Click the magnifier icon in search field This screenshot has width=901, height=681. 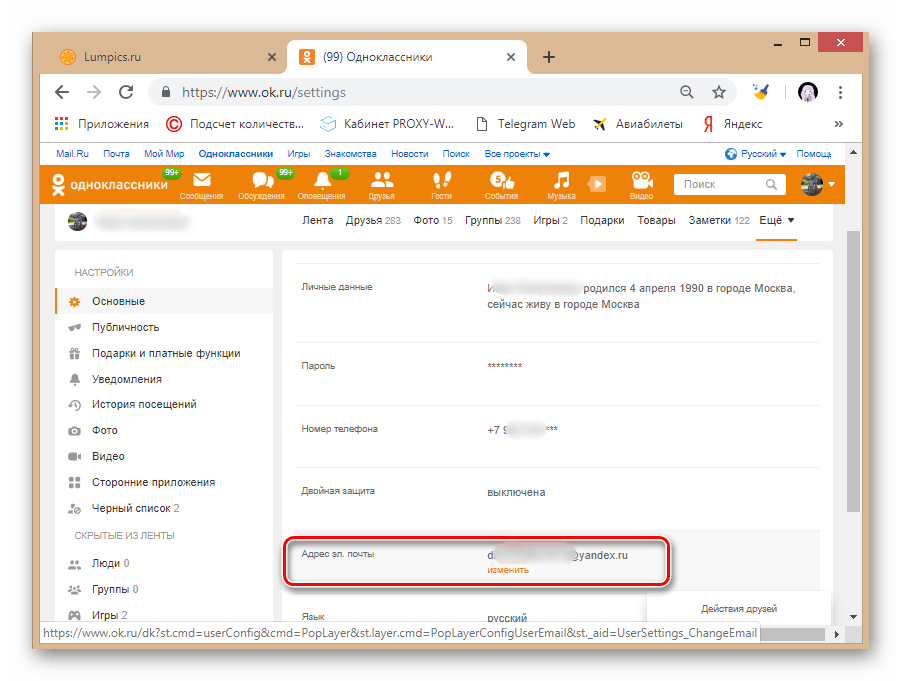point(770,184)
